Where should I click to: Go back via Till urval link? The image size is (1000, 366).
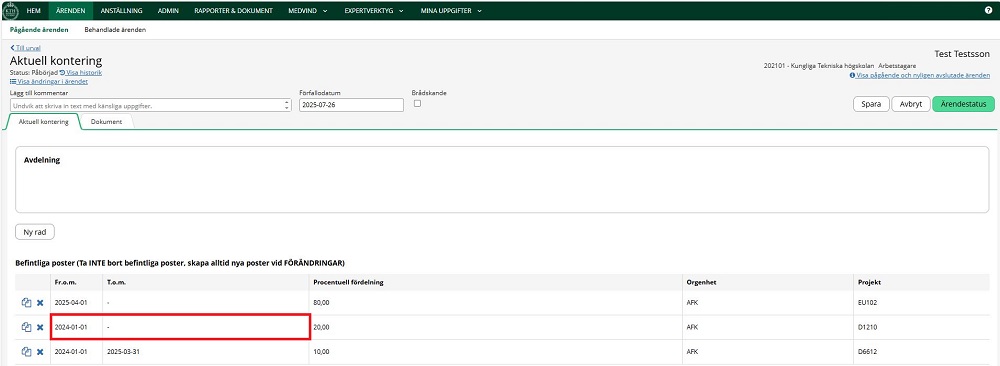(26, 48)
